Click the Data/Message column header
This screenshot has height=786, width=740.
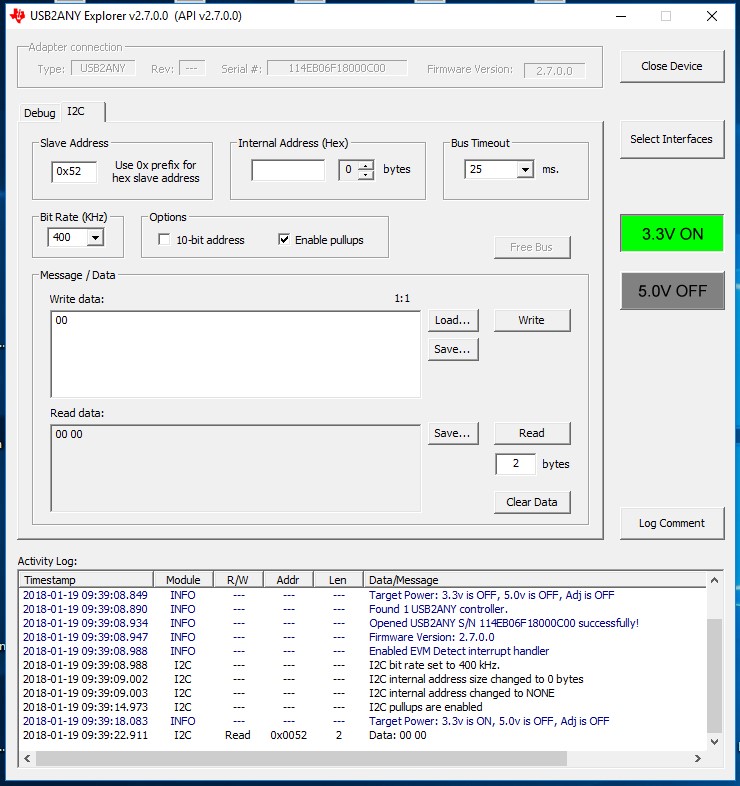pos(534,580)
